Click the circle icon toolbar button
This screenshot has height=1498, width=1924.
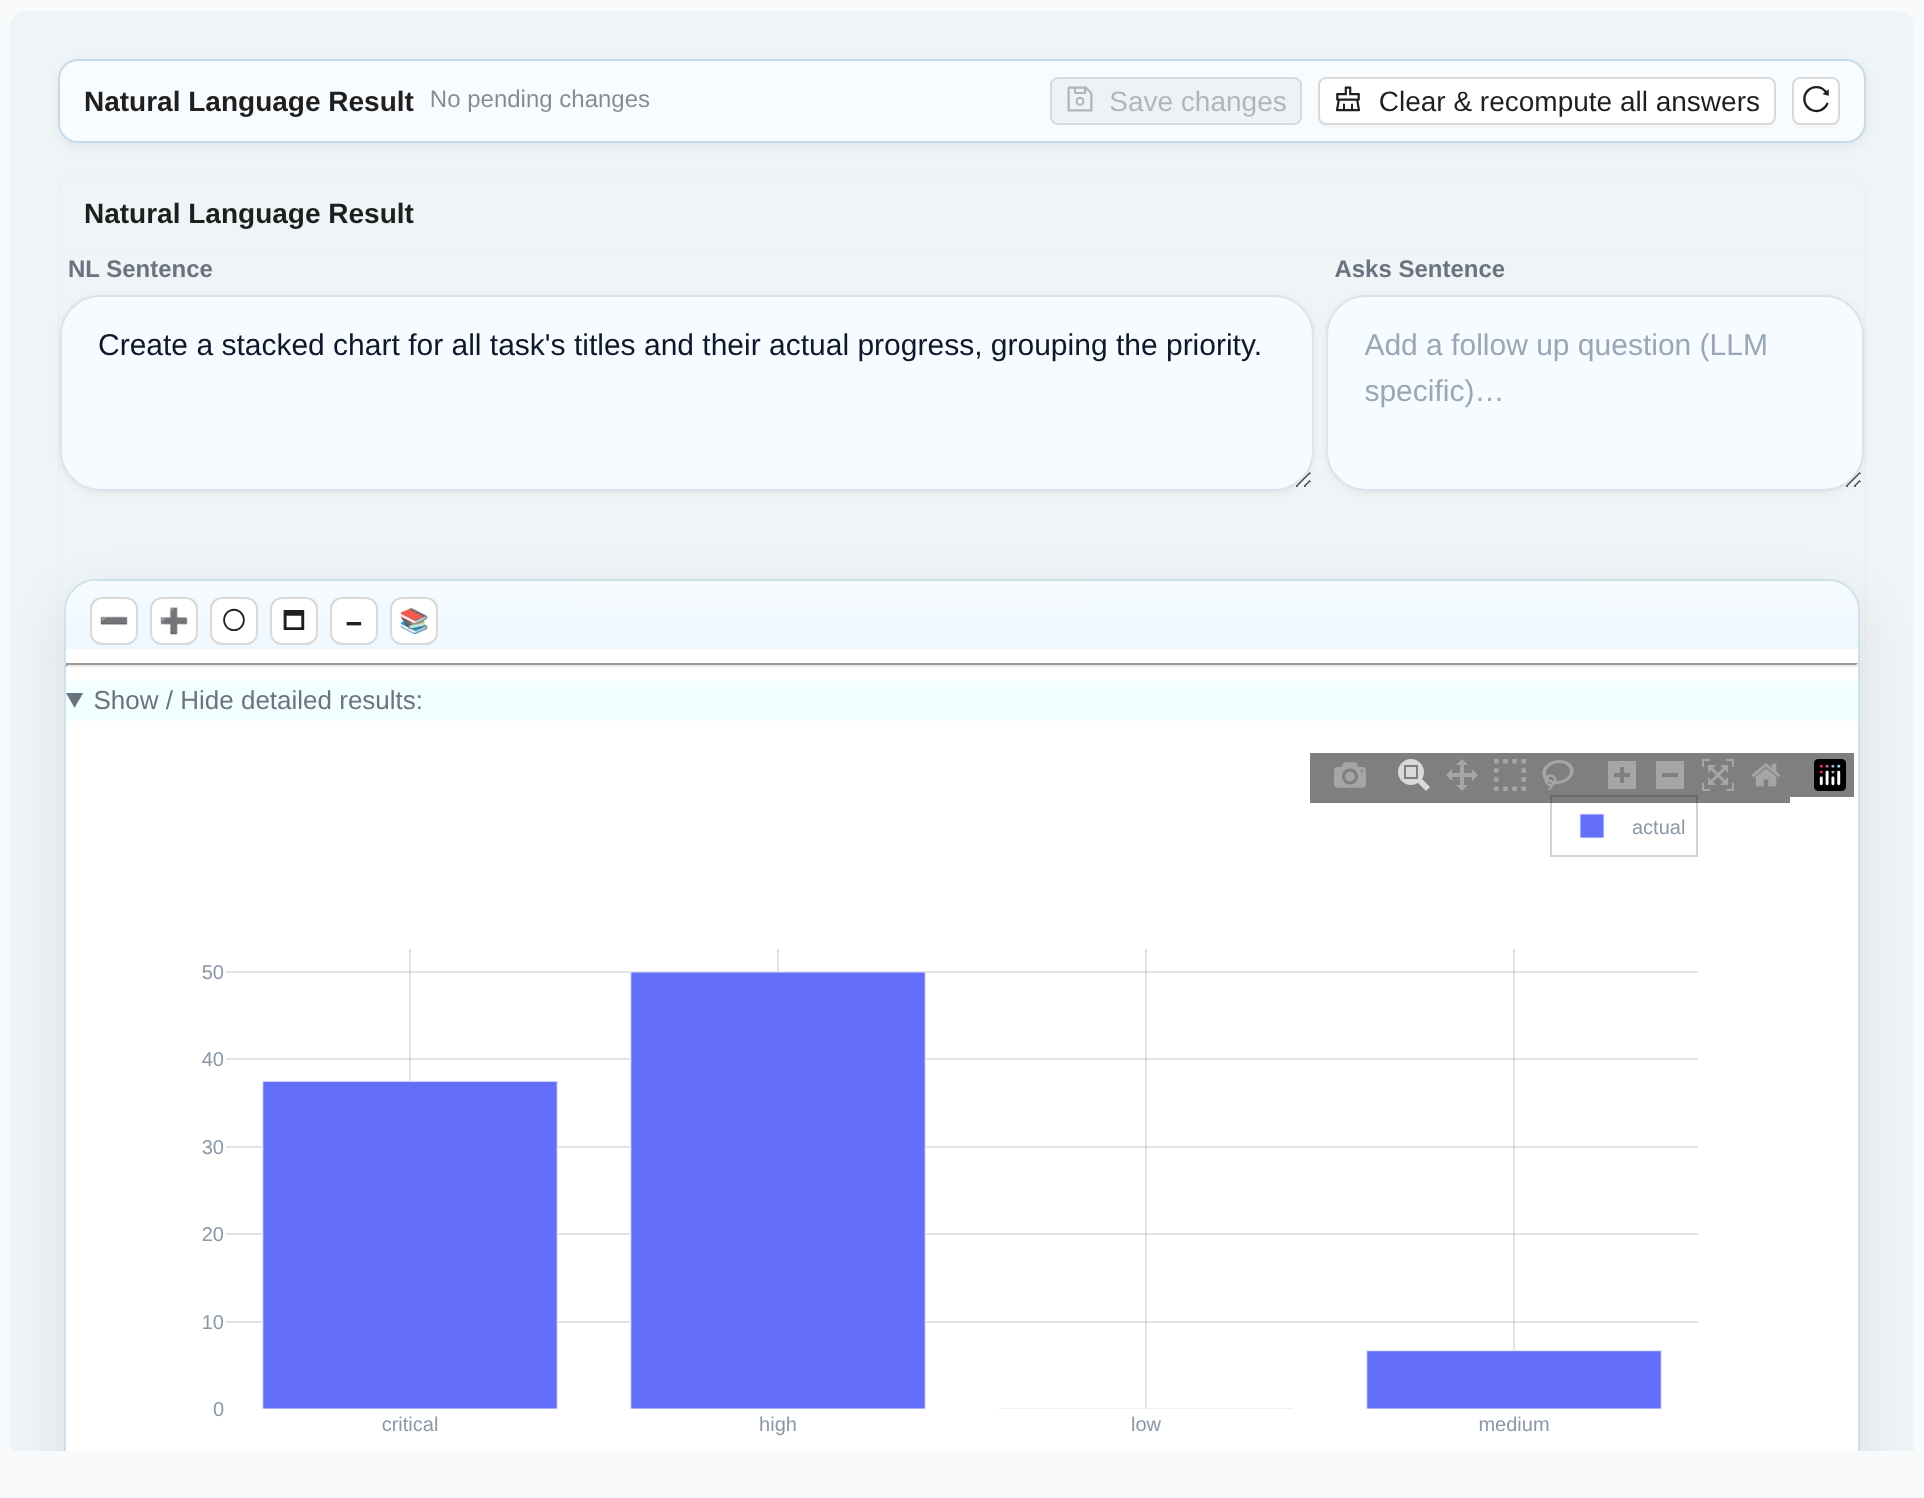(x=234, y=621)
